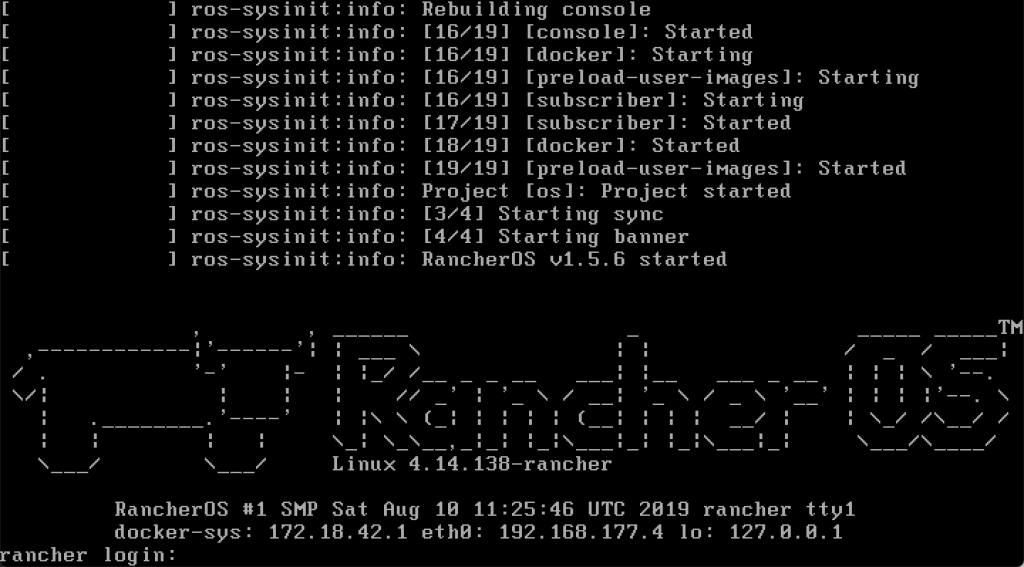Click the [4/4] Starting banner line

(x=345, y=236)
